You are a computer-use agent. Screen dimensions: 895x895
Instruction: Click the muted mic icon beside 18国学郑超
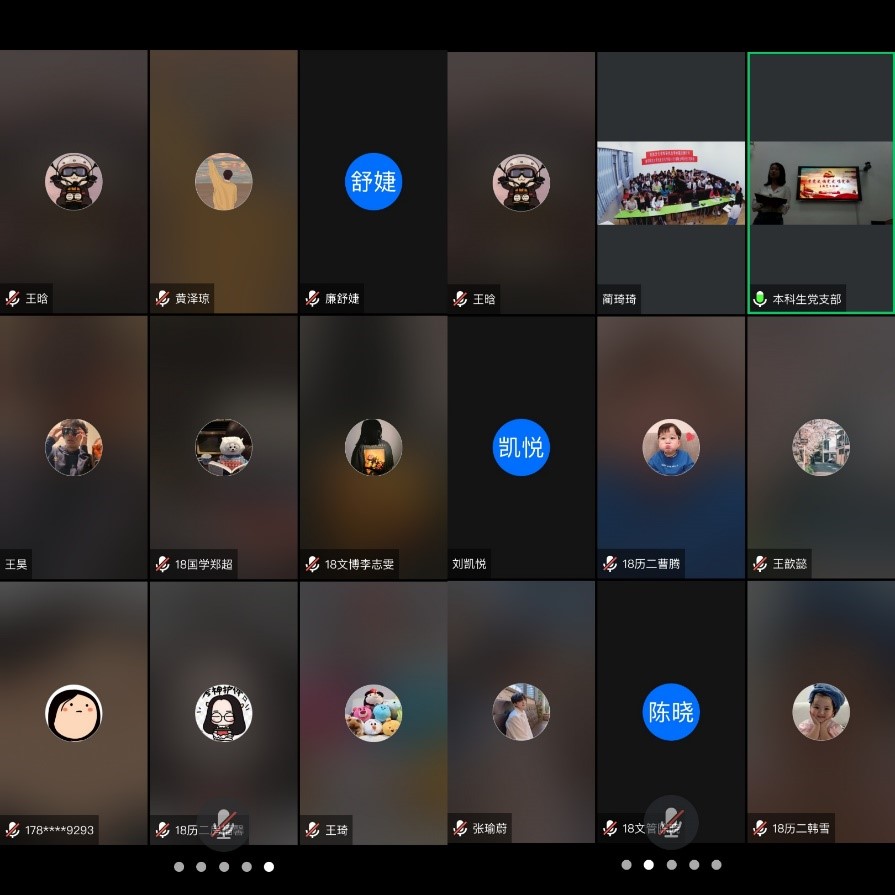[162, 564]
